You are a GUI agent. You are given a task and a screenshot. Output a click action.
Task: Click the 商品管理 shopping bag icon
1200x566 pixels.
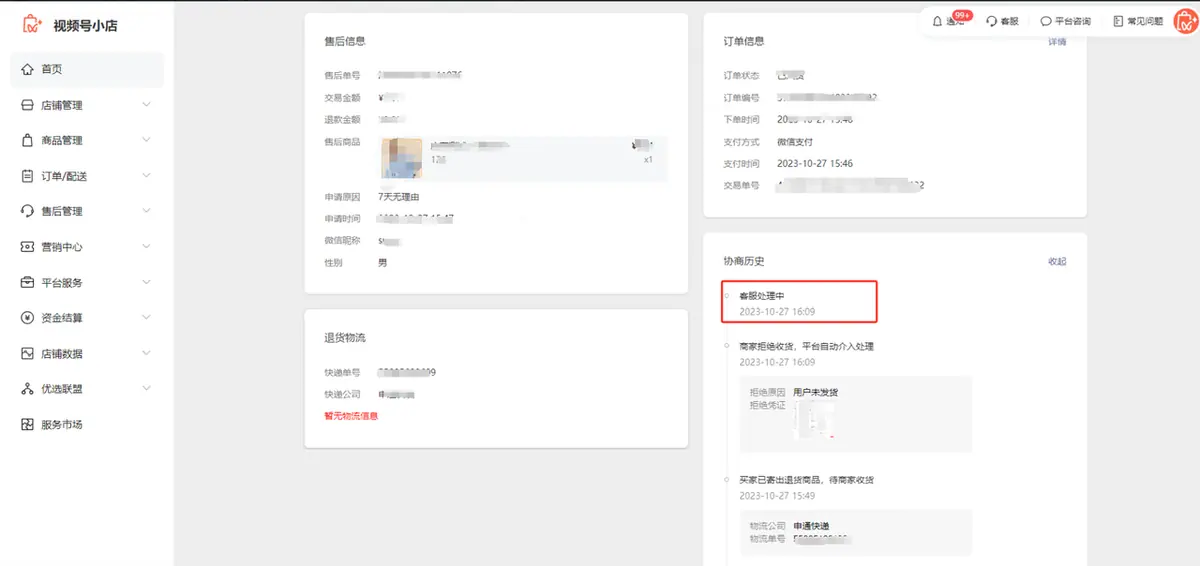pyautogui.click(x=28, y=141)
